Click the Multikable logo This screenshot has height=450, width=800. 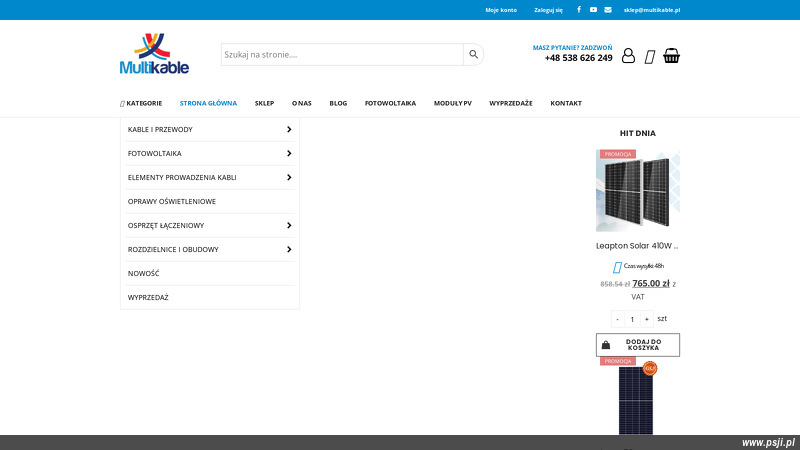tap(155, 54)
